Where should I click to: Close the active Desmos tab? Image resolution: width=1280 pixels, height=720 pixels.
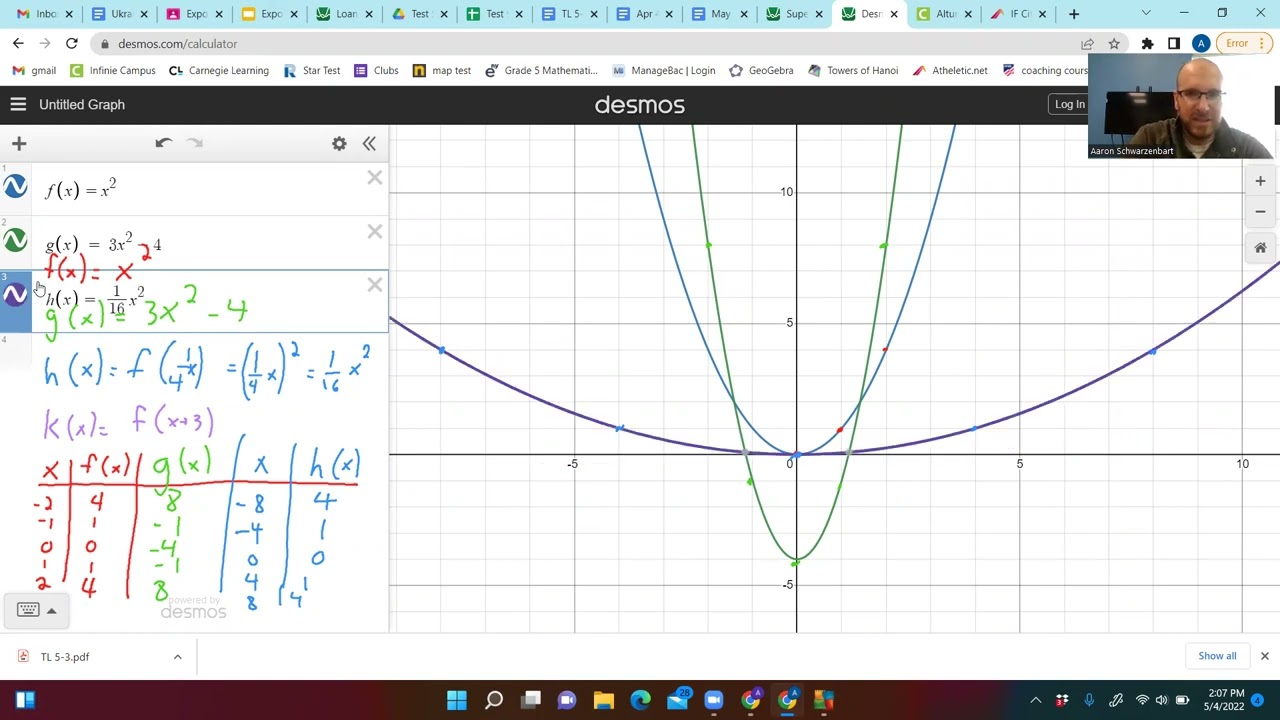894,14
